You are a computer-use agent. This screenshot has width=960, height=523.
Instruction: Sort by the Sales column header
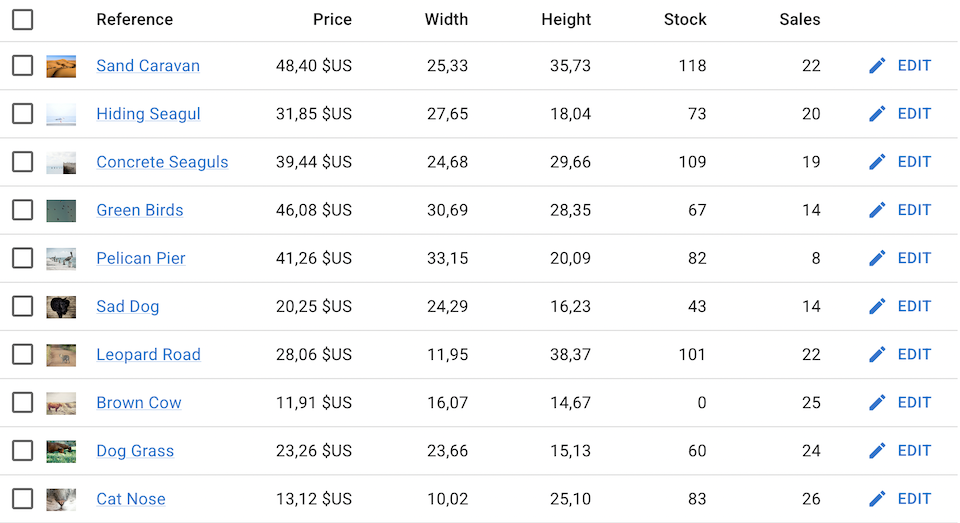click(x=800, y=19)
